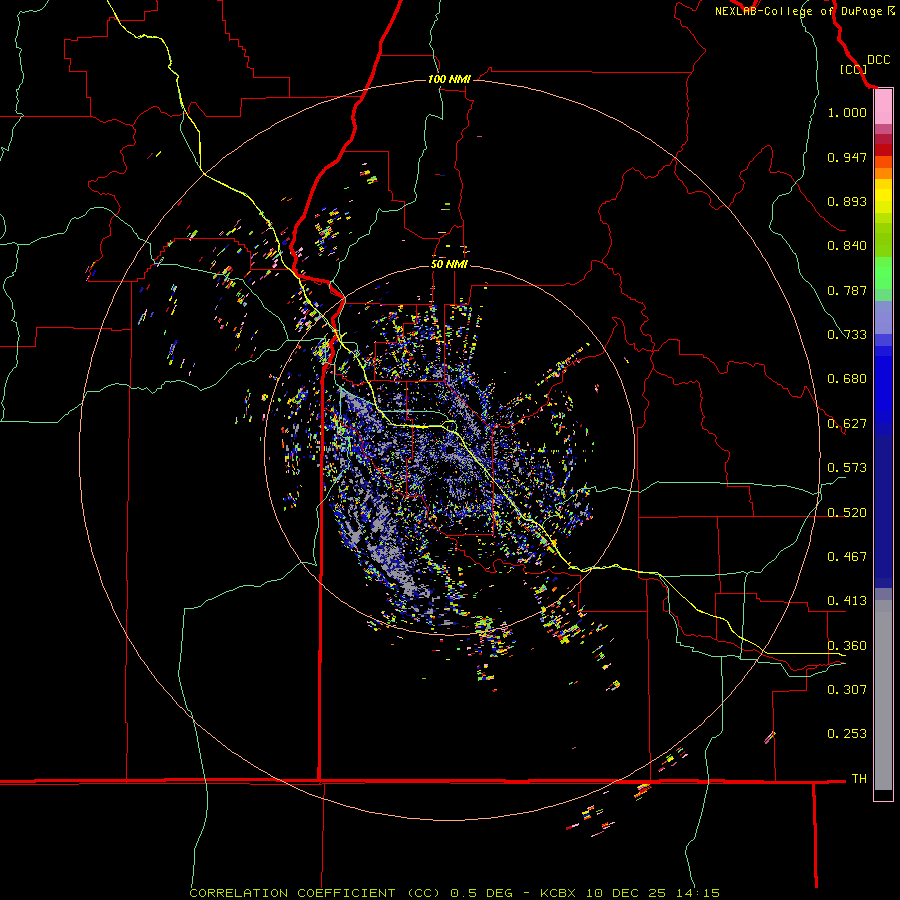Click the 50 NMI range ring label
This screenshot has width=900, height=900.
pos(449,264)
